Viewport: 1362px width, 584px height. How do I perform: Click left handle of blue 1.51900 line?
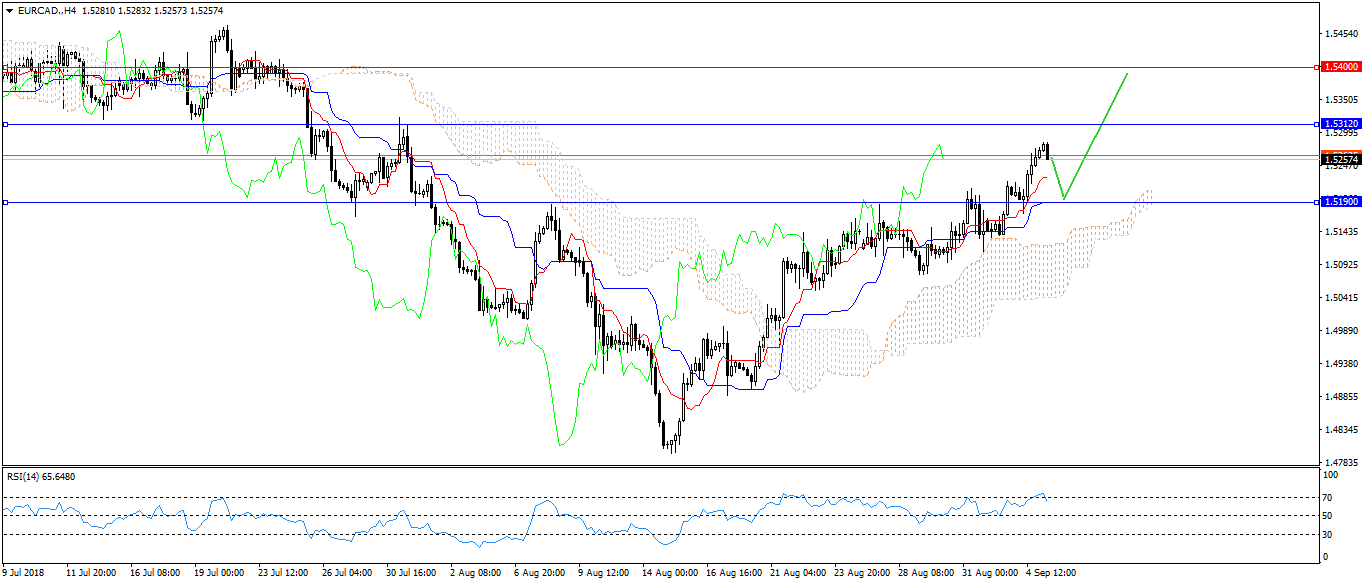coord(5,202)
